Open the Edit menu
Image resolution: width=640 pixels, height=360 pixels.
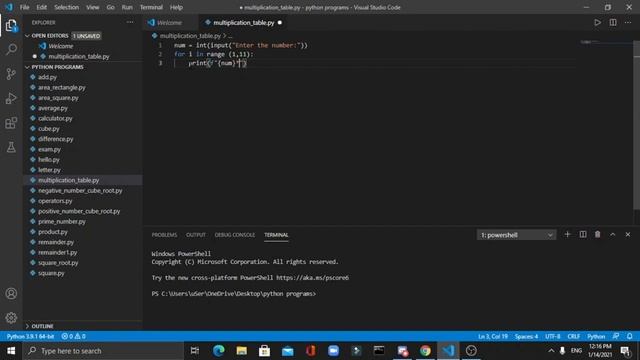(41, 7)
